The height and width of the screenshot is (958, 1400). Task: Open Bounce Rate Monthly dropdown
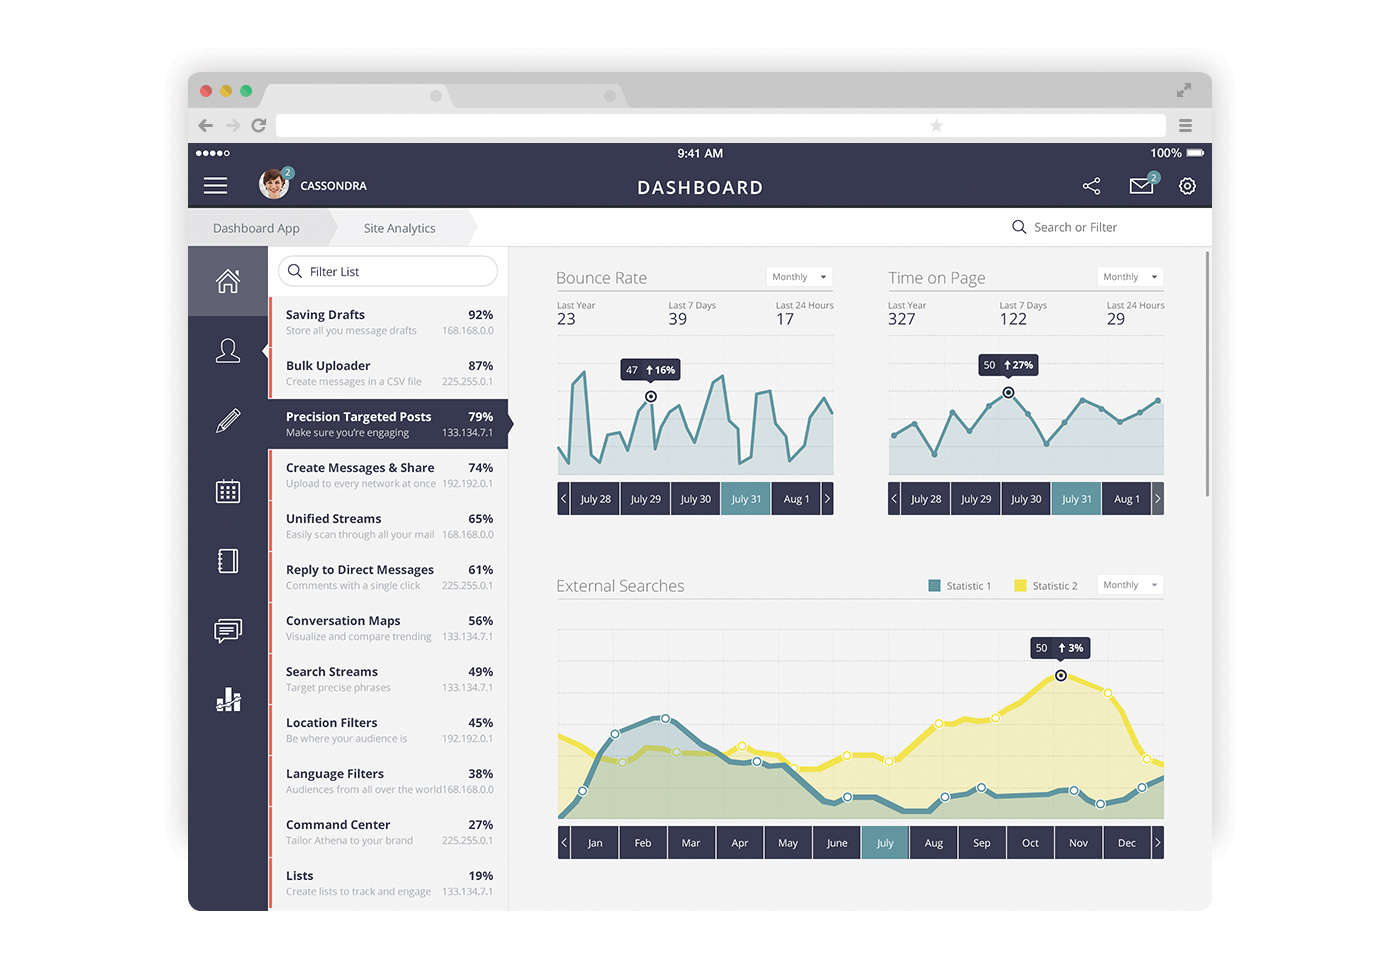tap(799, 277)
